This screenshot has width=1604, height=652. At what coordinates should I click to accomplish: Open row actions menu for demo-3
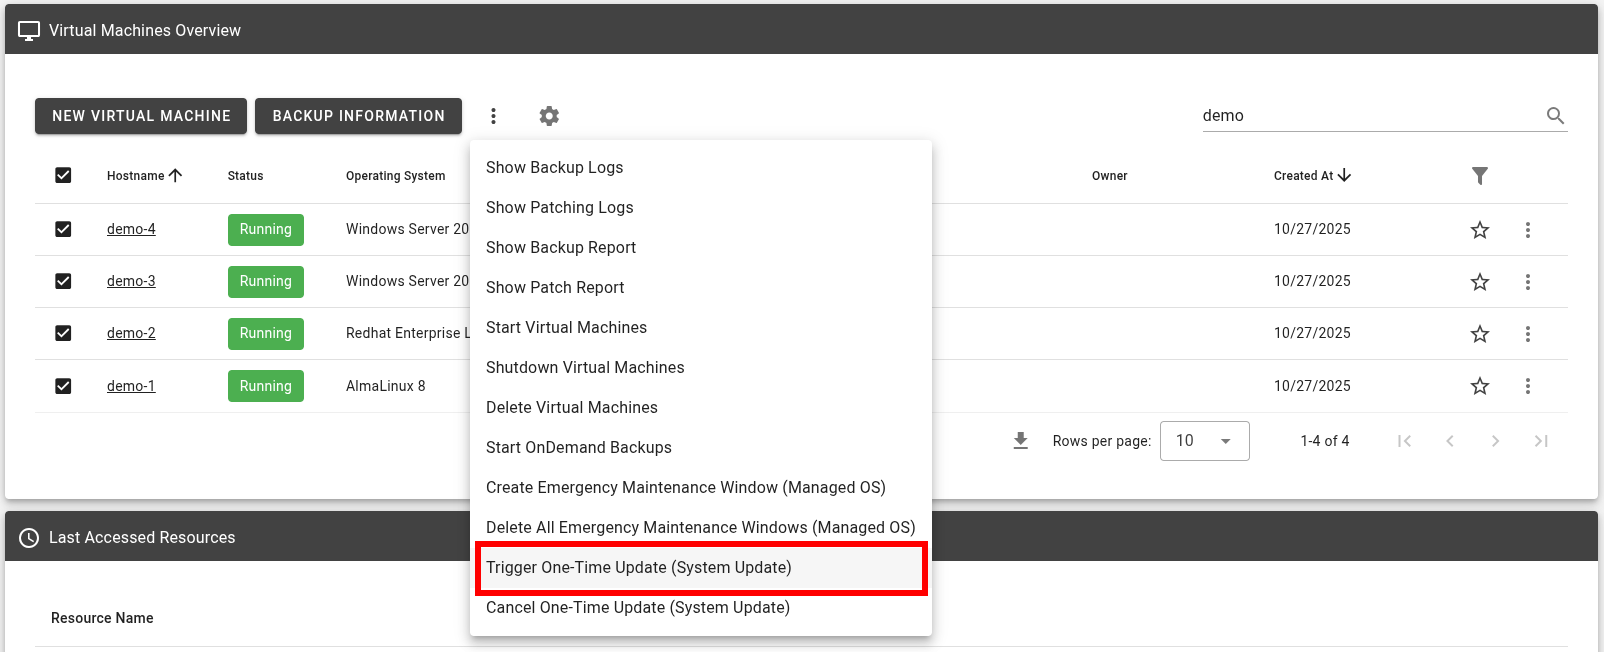tap(1527, 282)
